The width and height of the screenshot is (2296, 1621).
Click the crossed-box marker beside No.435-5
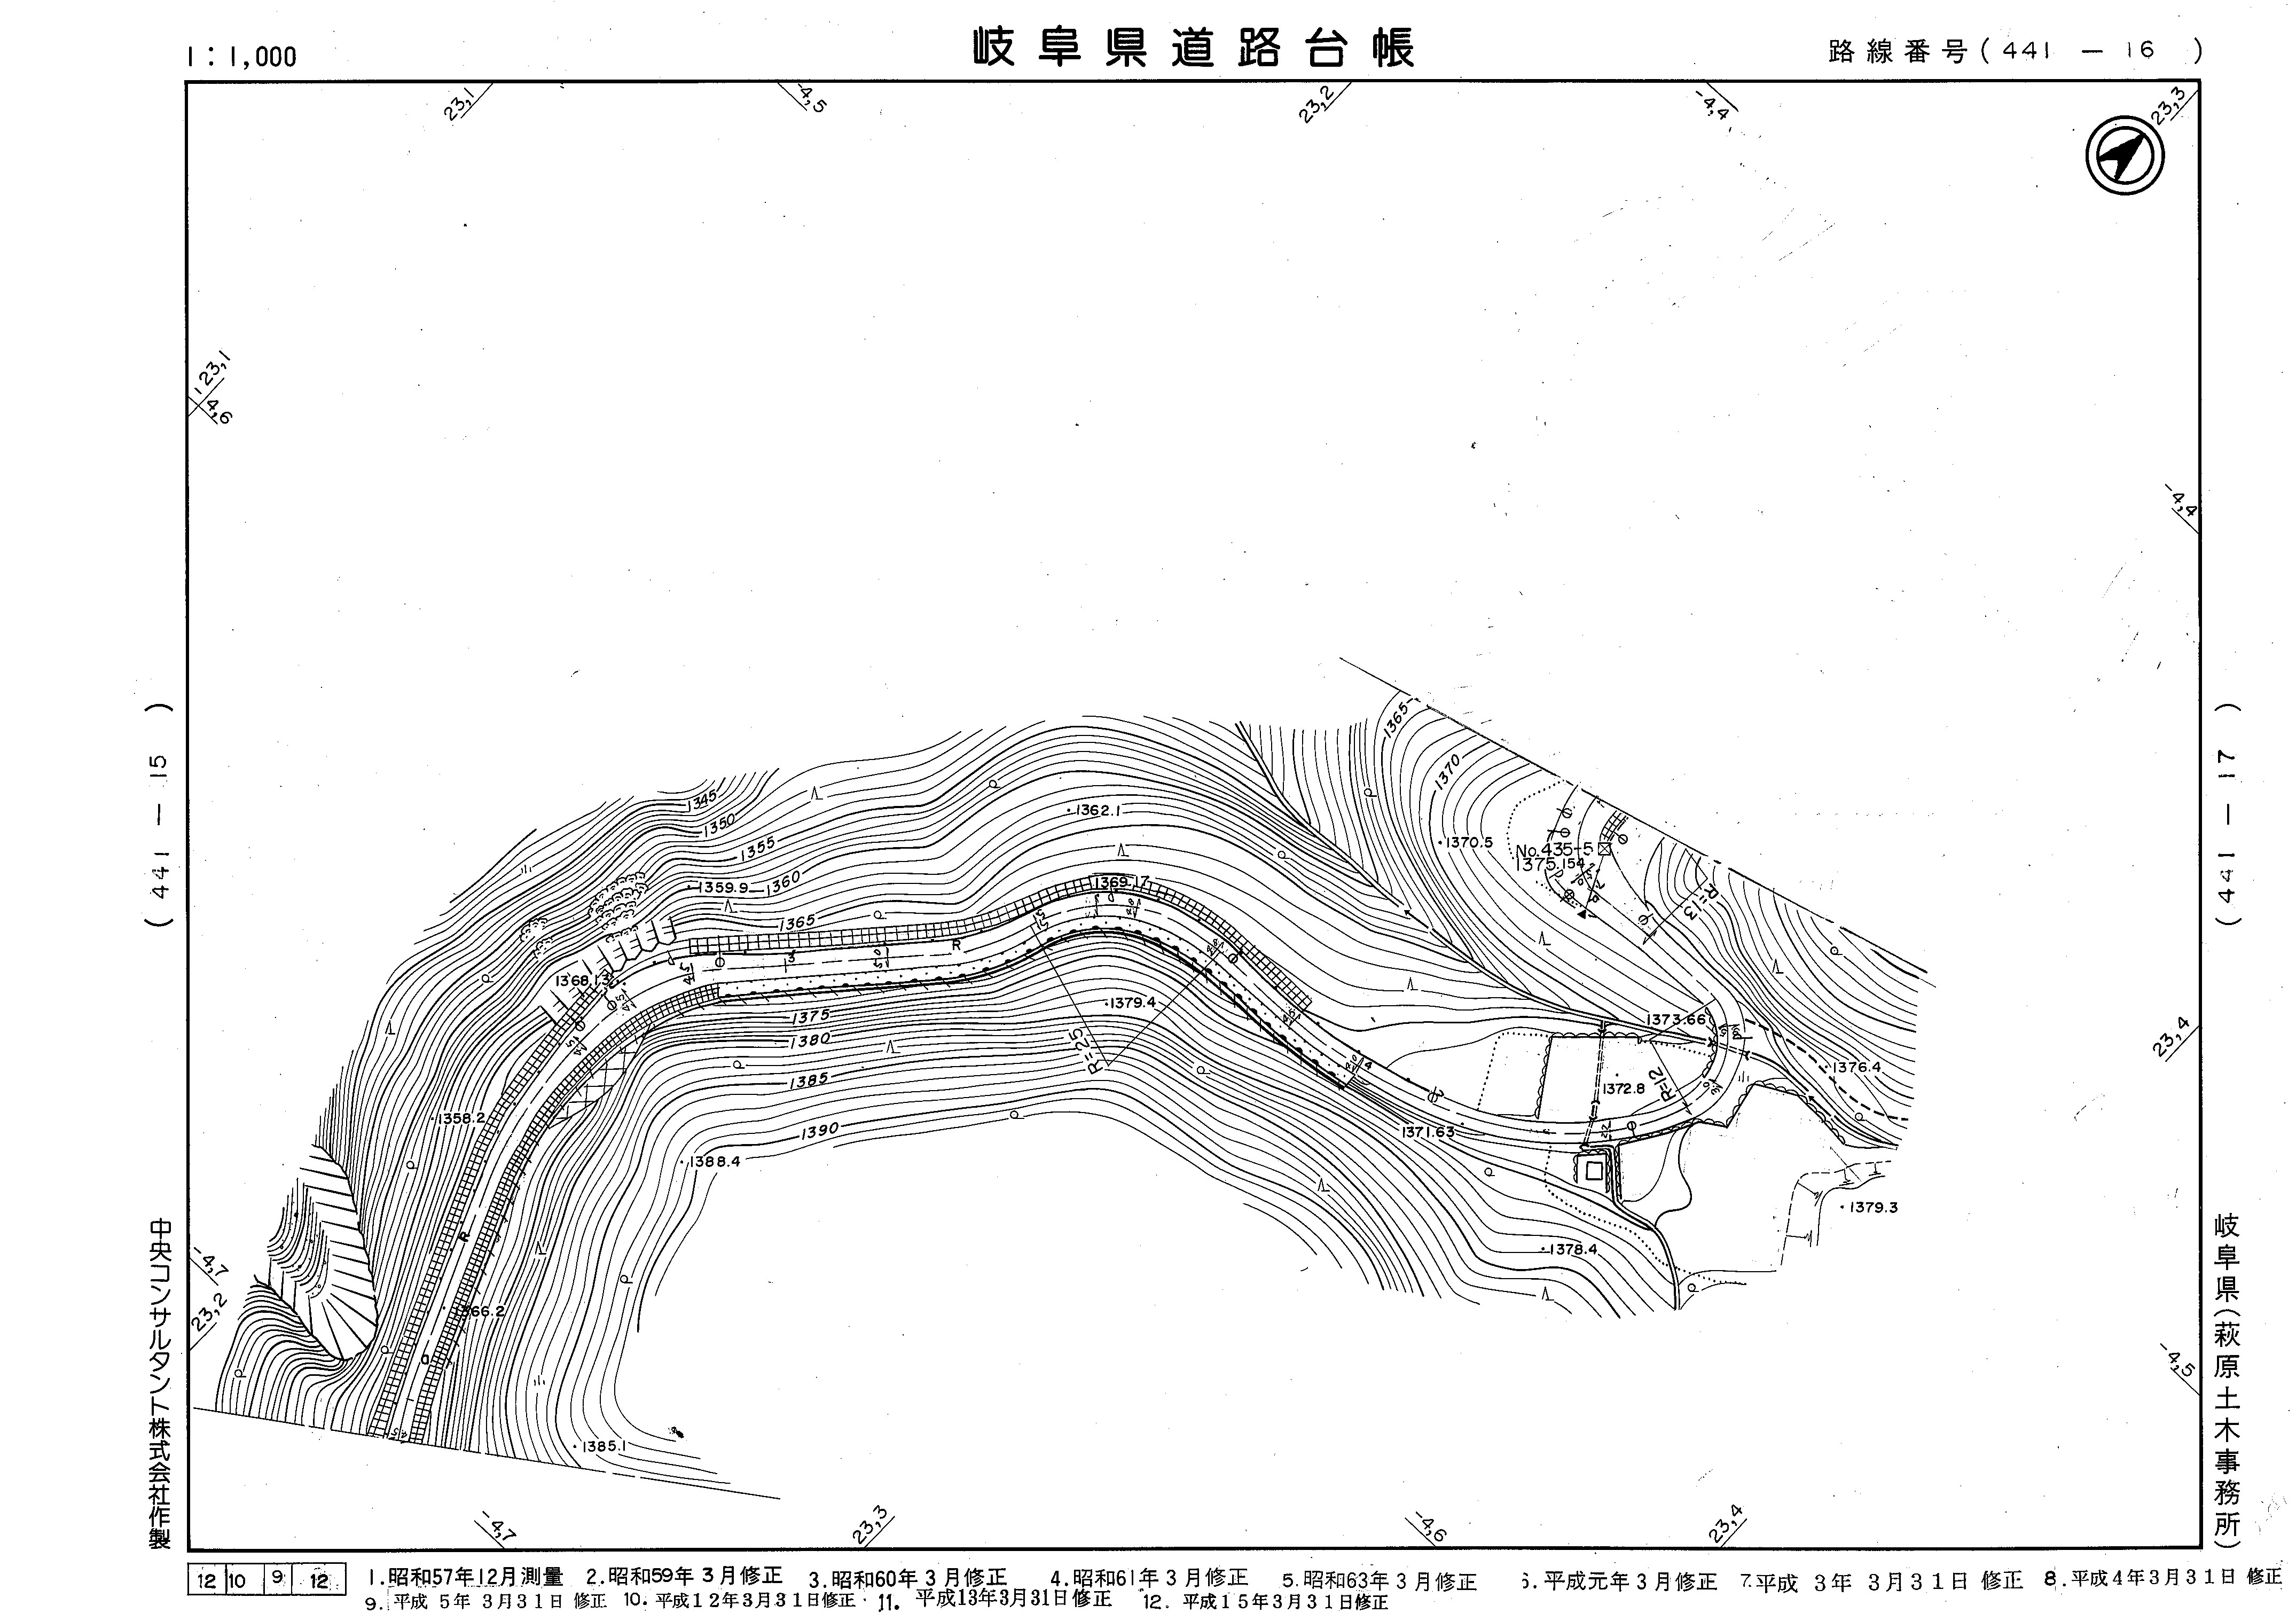1604,848
